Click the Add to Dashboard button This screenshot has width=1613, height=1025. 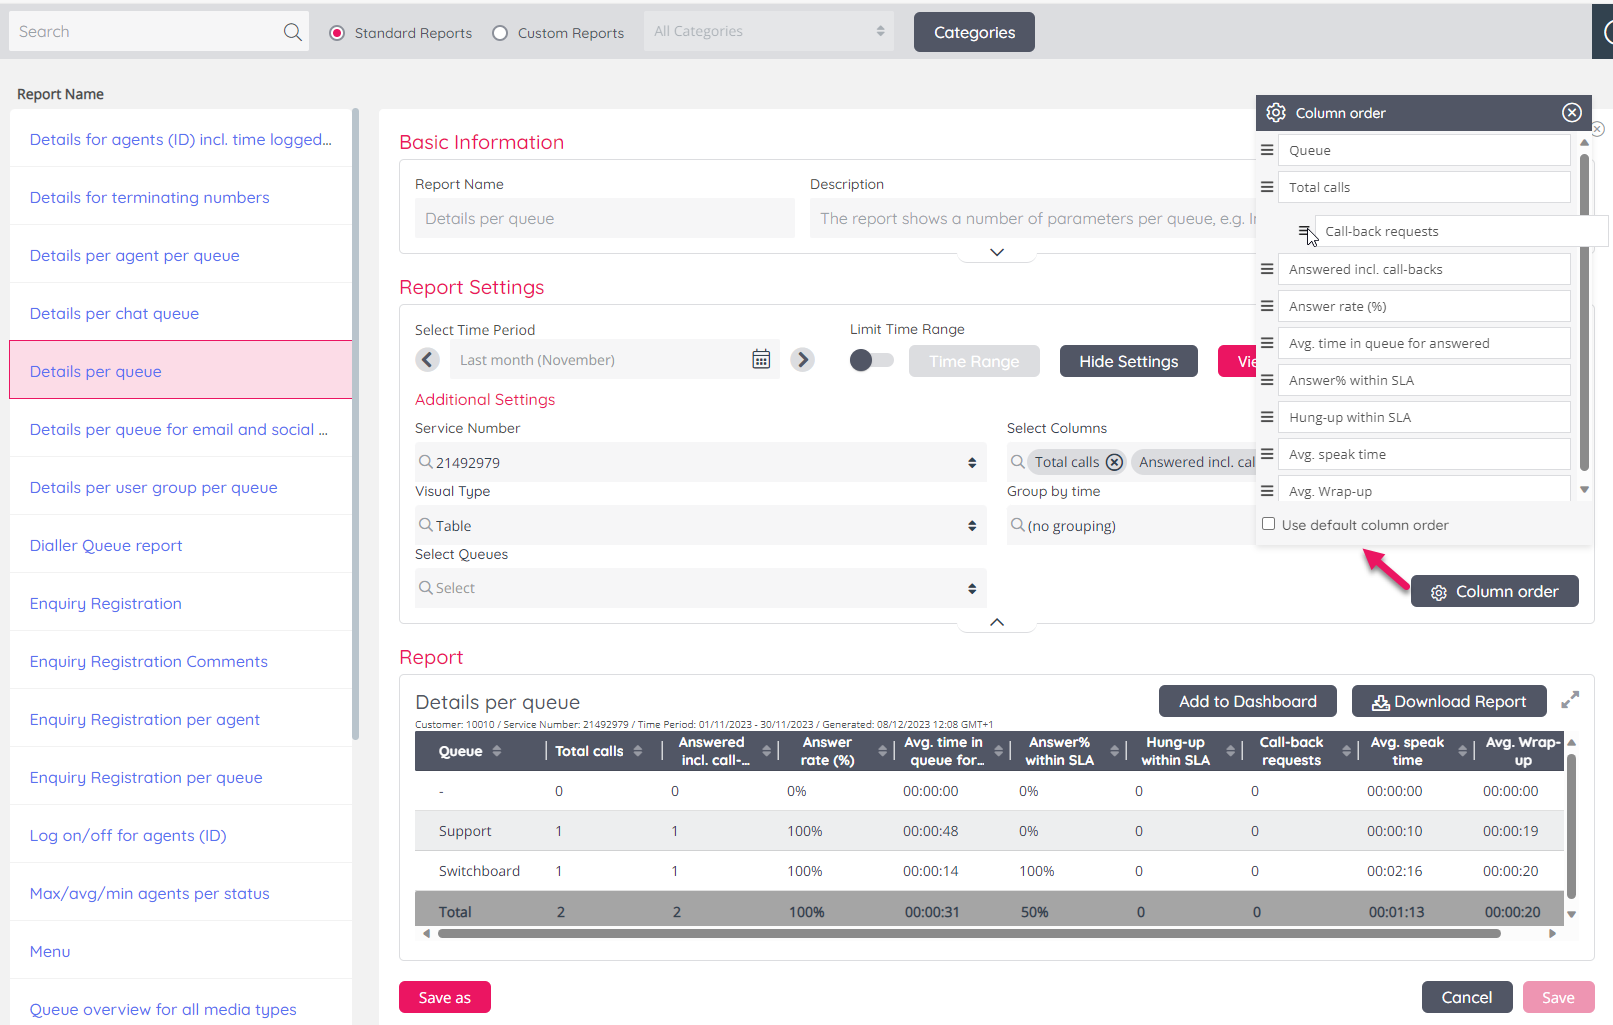[x=1247, y=702]
